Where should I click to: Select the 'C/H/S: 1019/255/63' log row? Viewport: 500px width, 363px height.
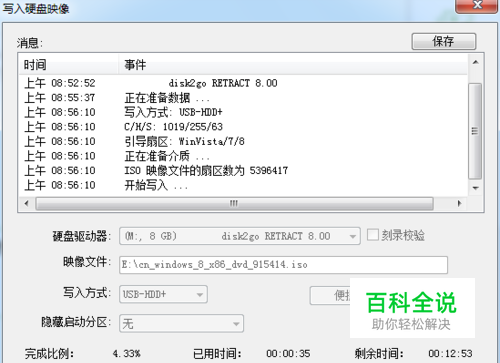point(244,127)
